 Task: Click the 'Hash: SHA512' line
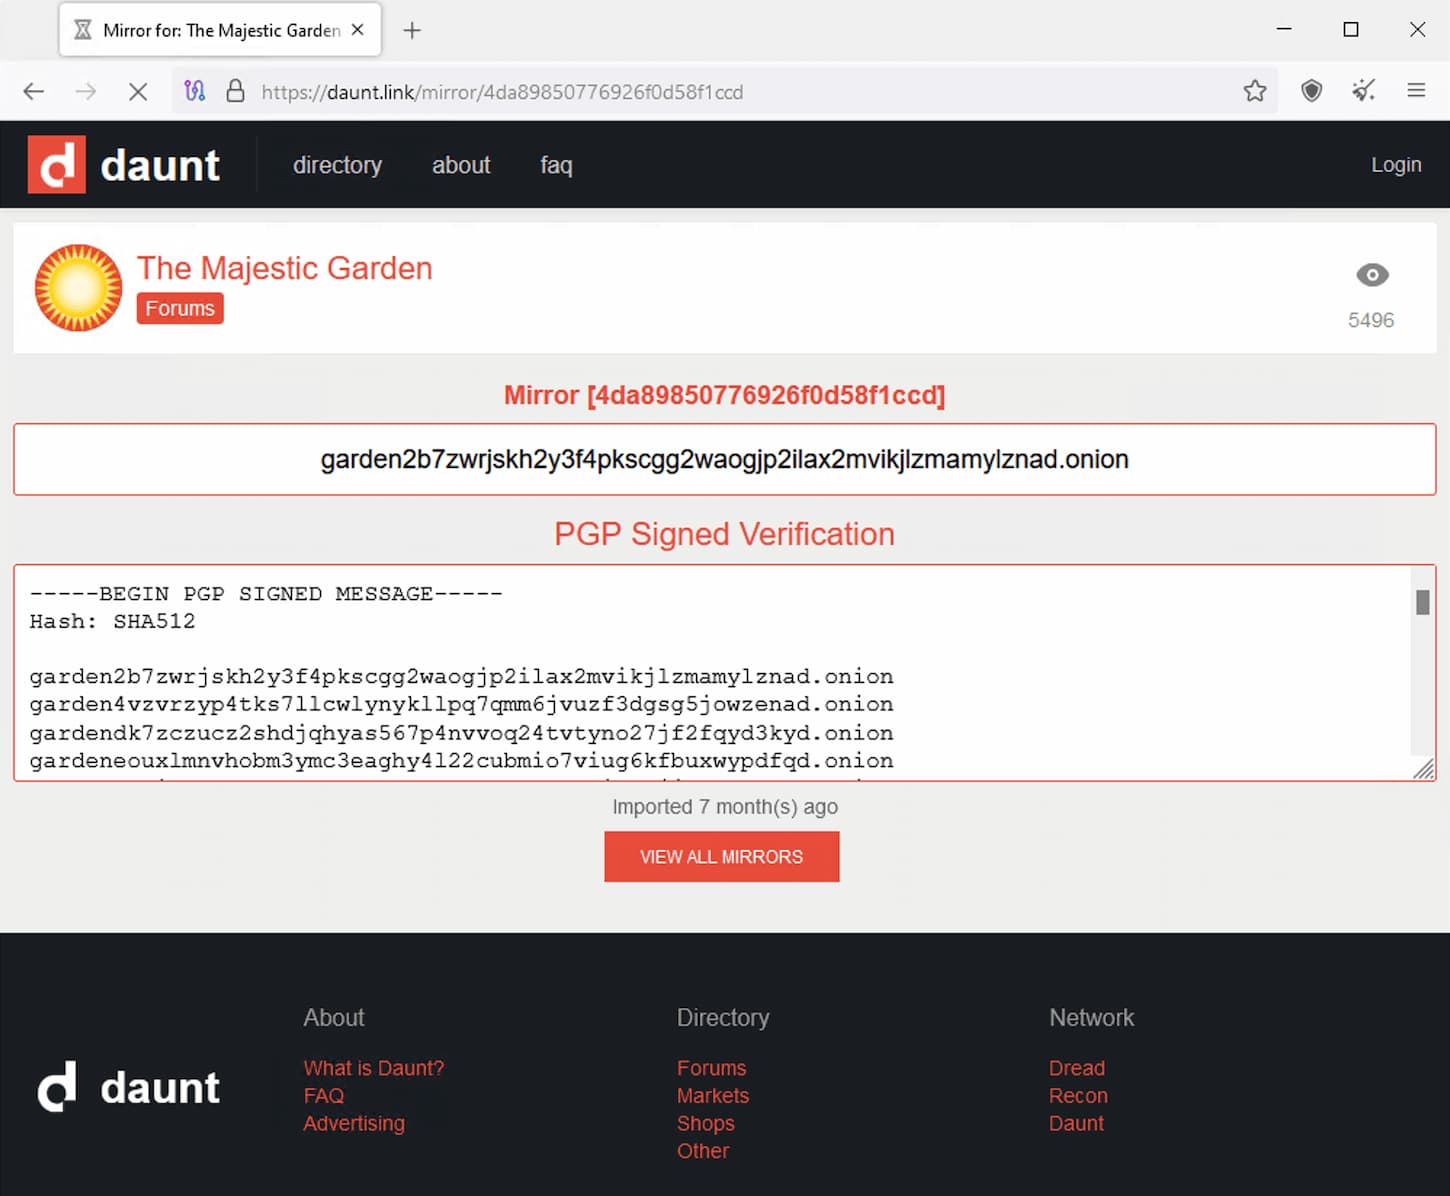pos(112,622)
